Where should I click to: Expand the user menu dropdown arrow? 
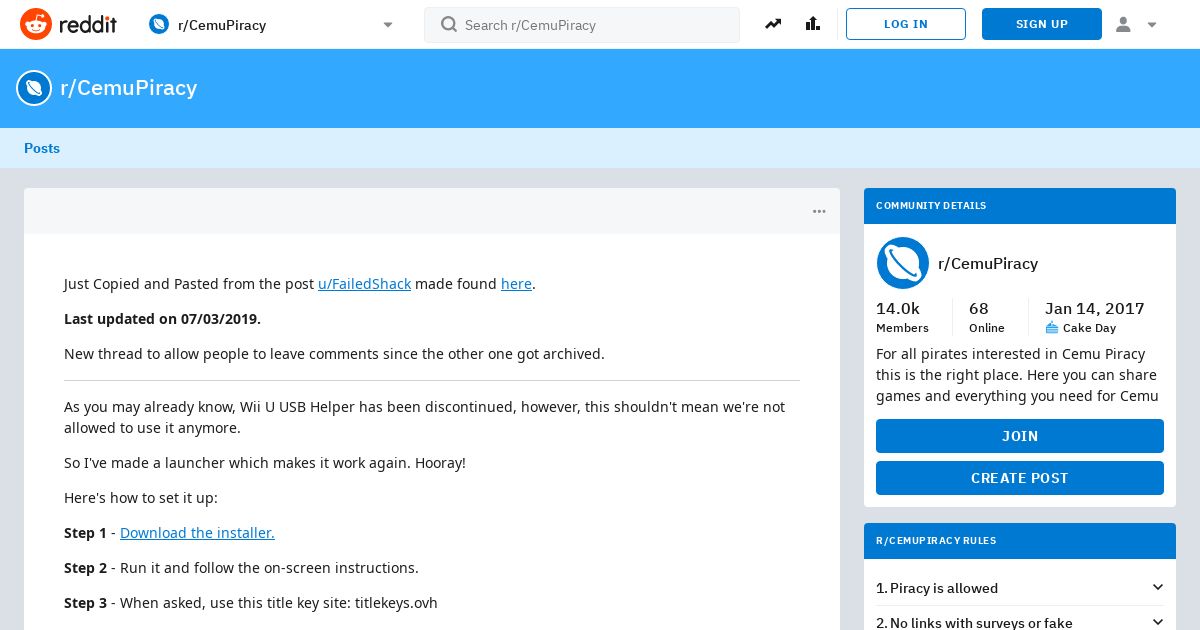(1152, 25)
